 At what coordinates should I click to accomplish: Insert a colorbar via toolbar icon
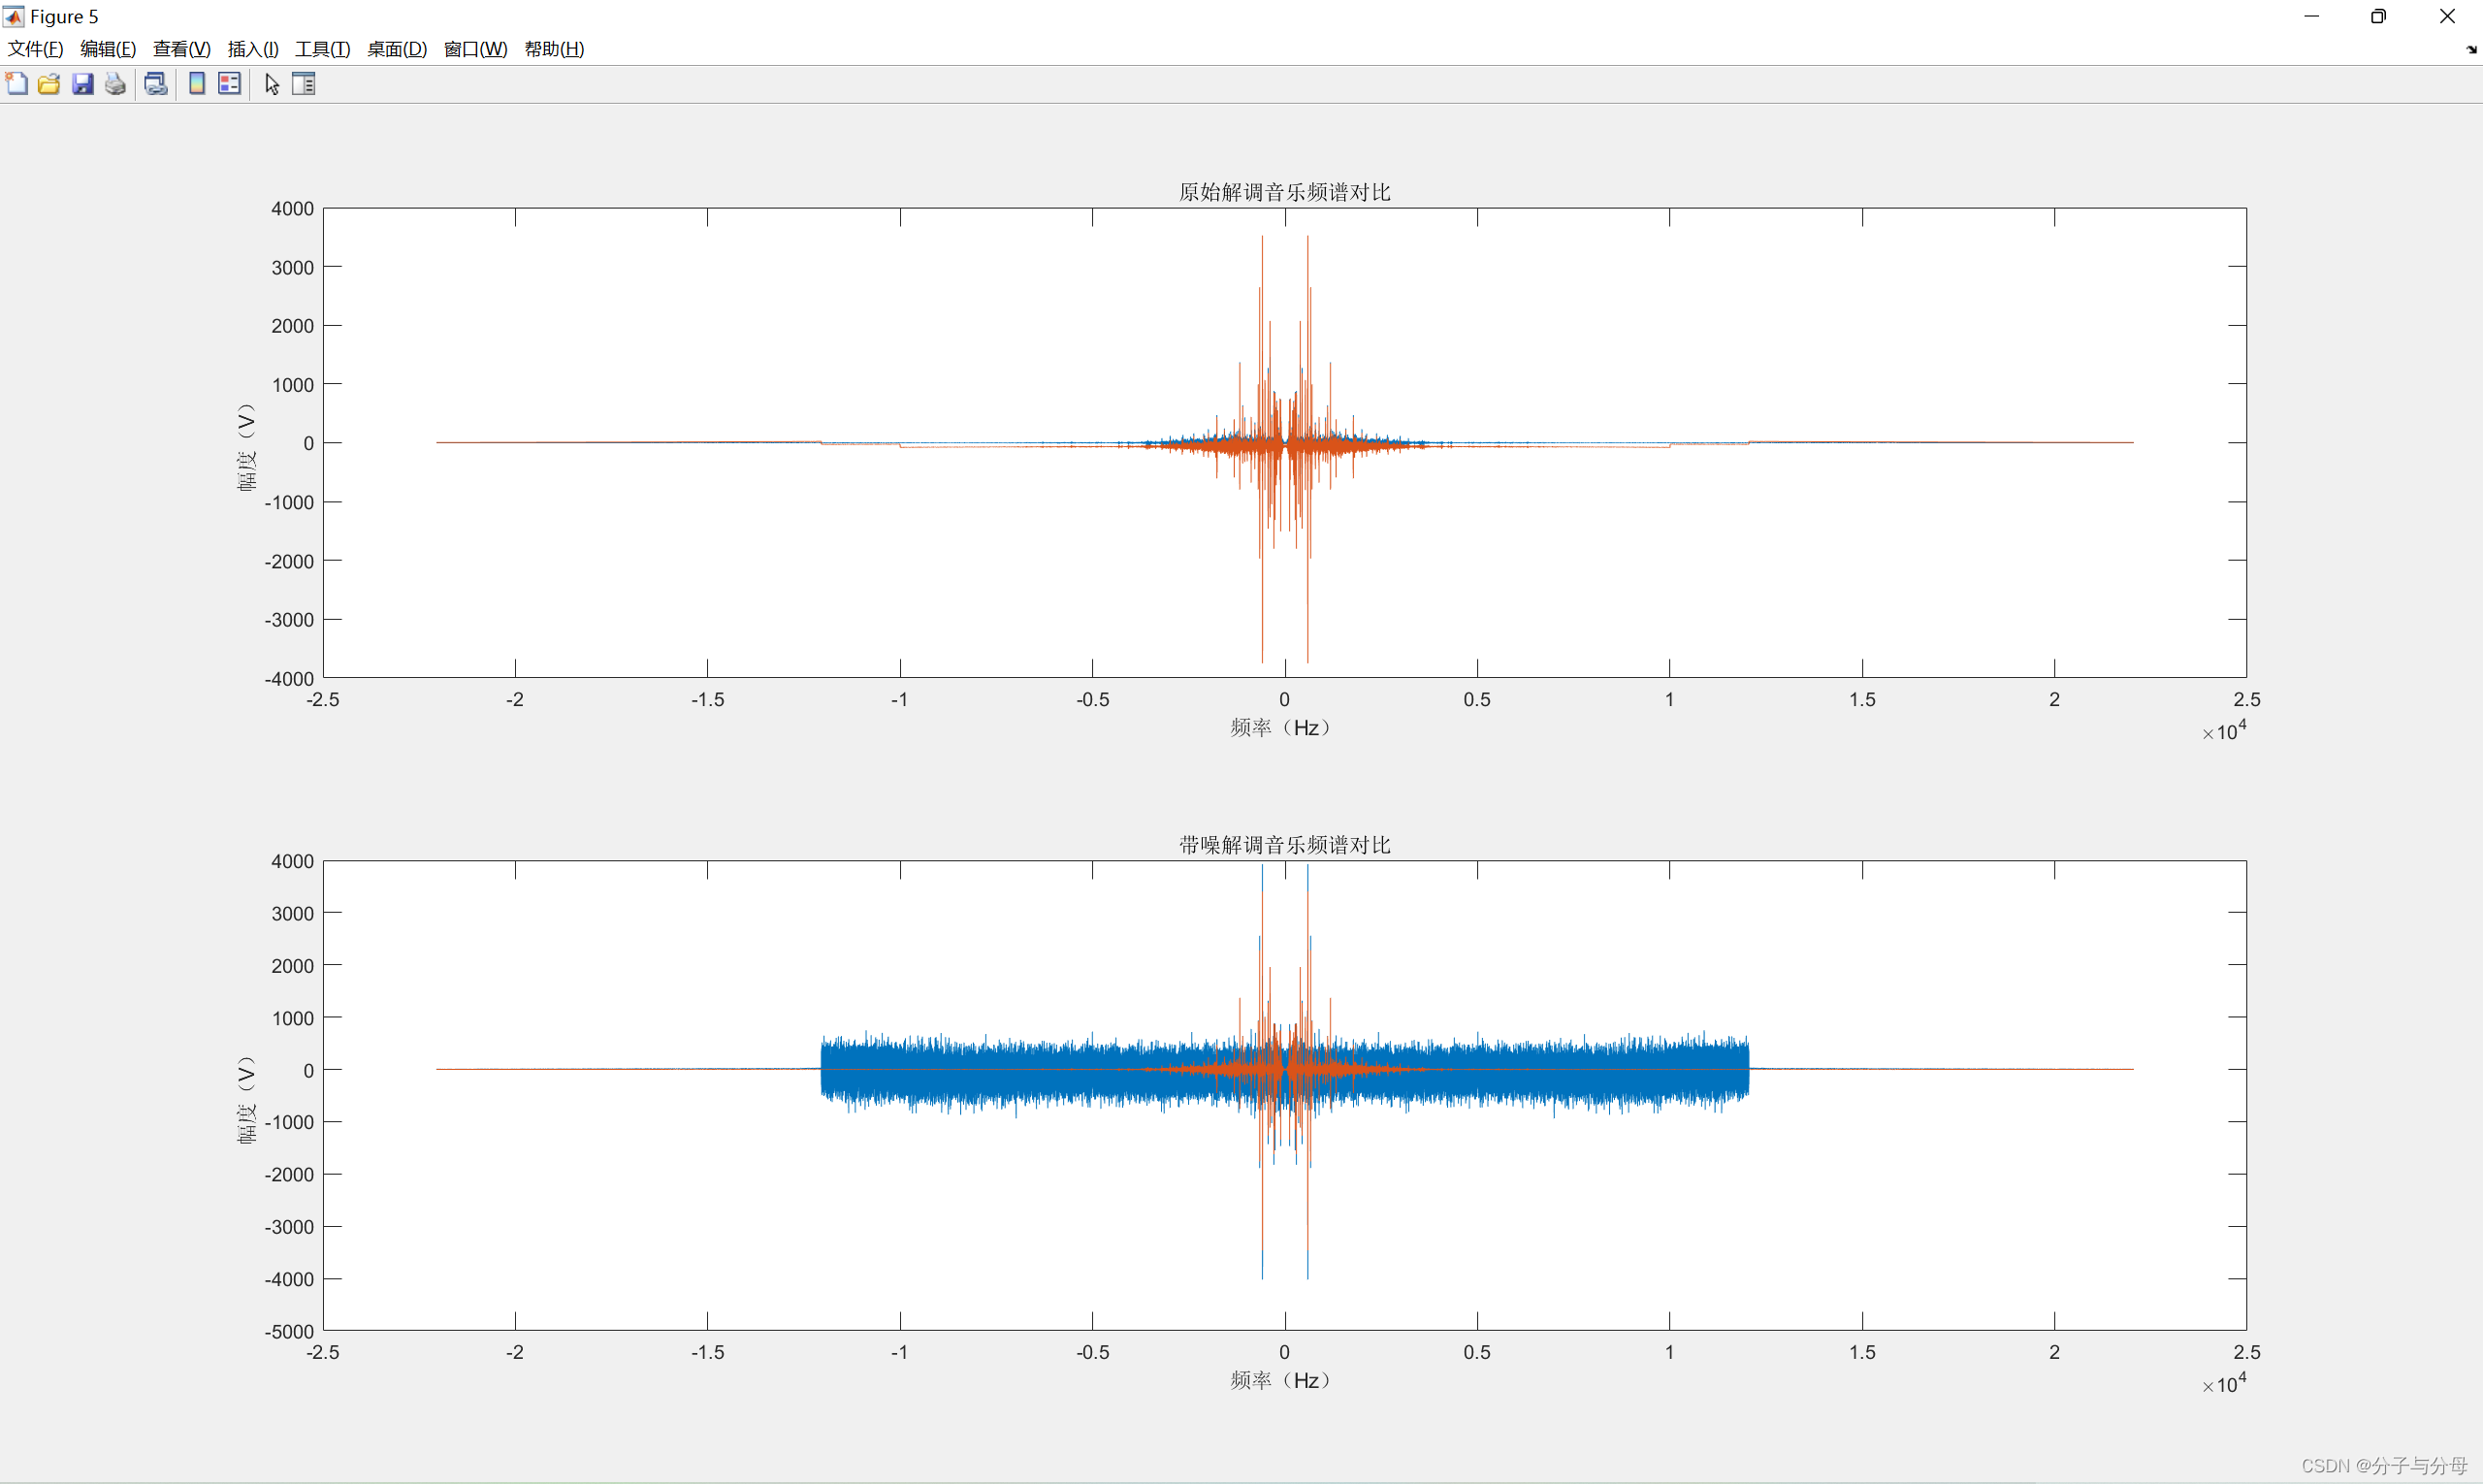(197, 84)
